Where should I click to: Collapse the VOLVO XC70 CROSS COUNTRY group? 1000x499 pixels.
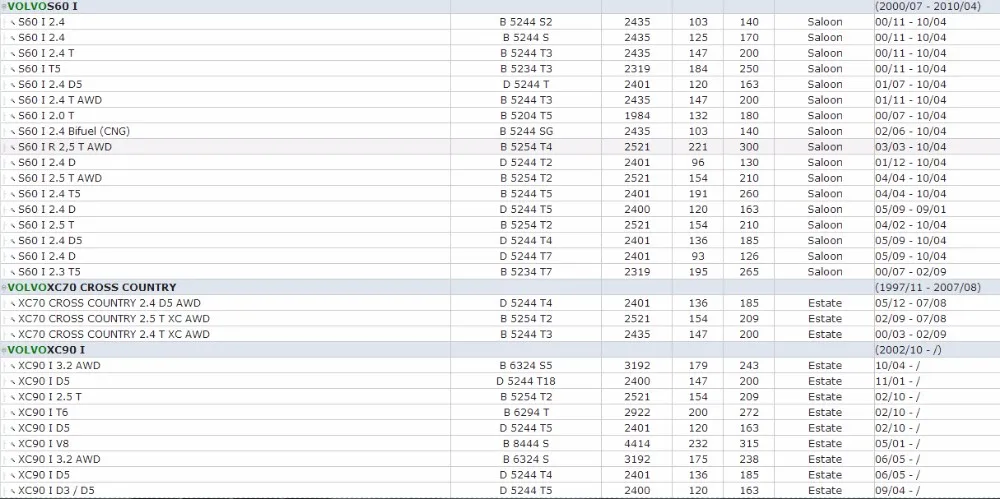point(4,288)
